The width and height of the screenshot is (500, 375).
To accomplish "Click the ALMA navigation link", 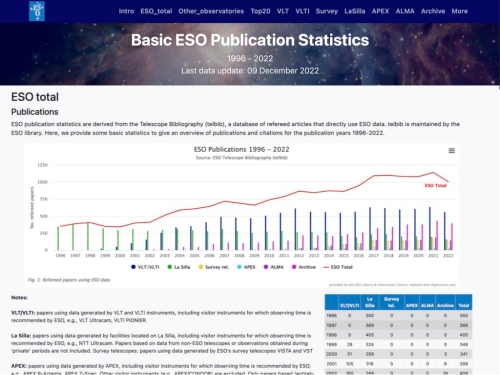I will [x=405, y=11].
